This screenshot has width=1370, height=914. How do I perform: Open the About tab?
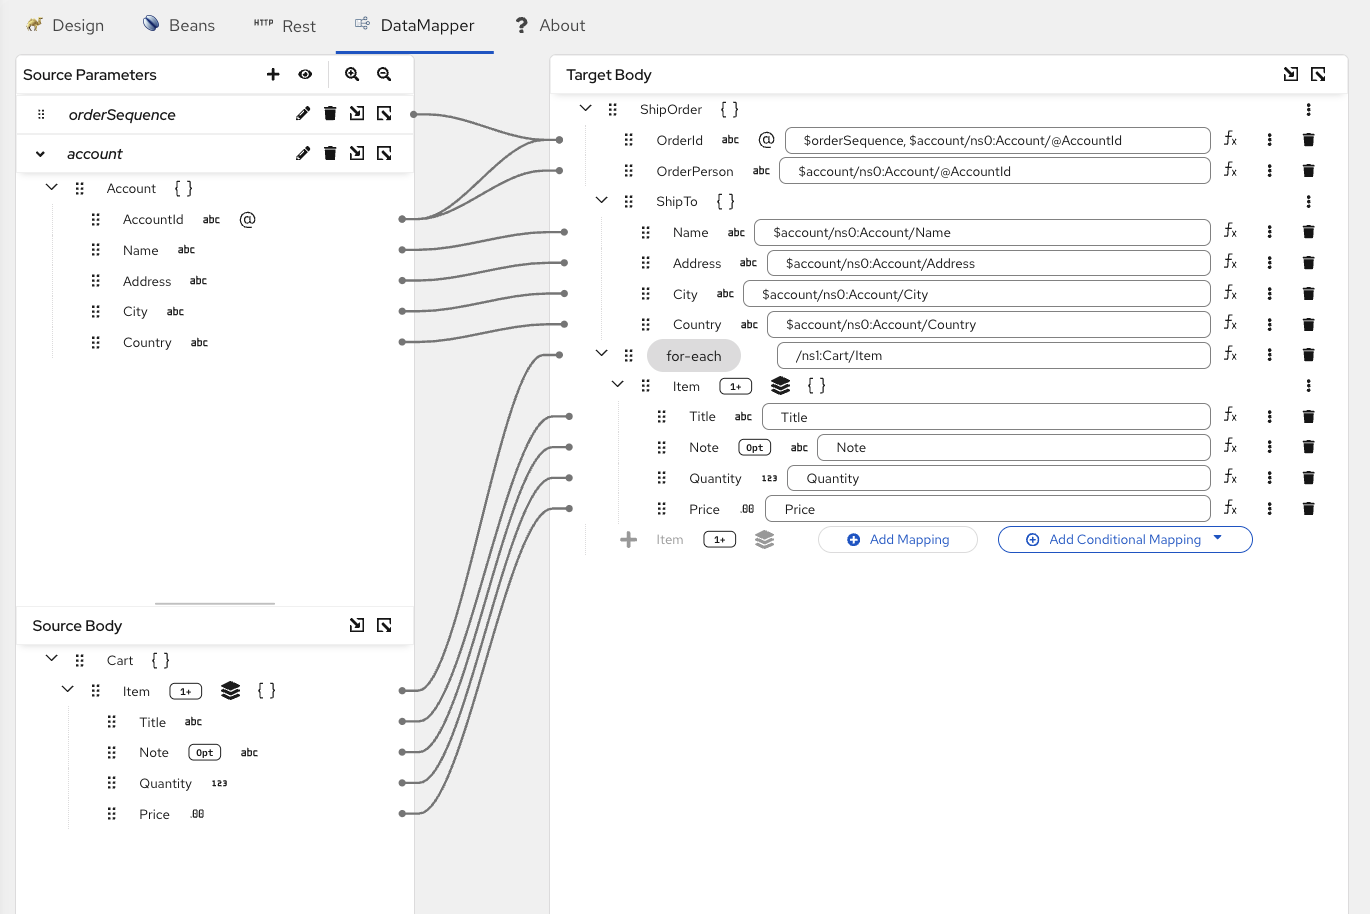coord(550,25)
